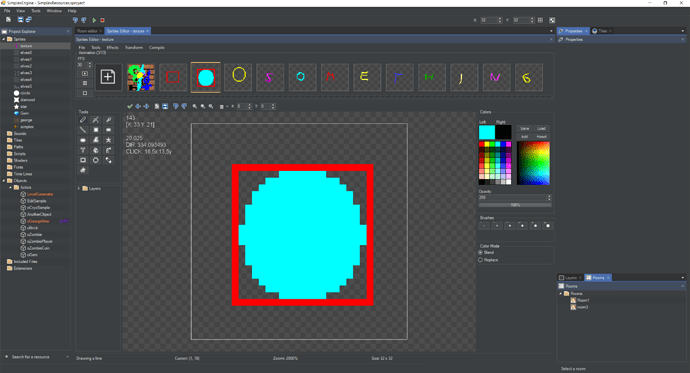The image size is (690, 373).
Task: Click the green checkmark confirm icon
Action: [129, 106]
